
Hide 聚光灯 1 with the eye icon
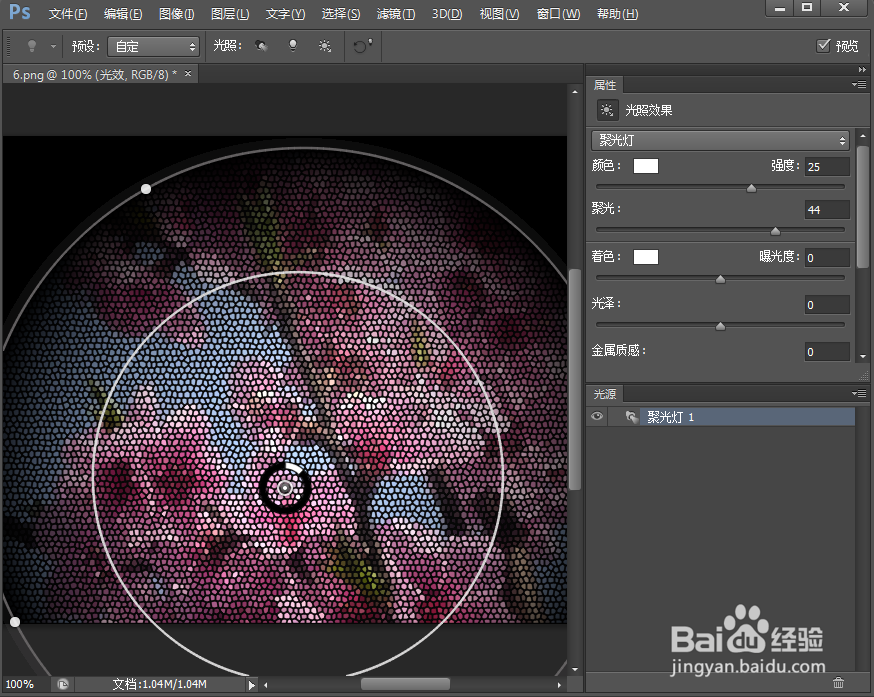(x=596, y=417)
